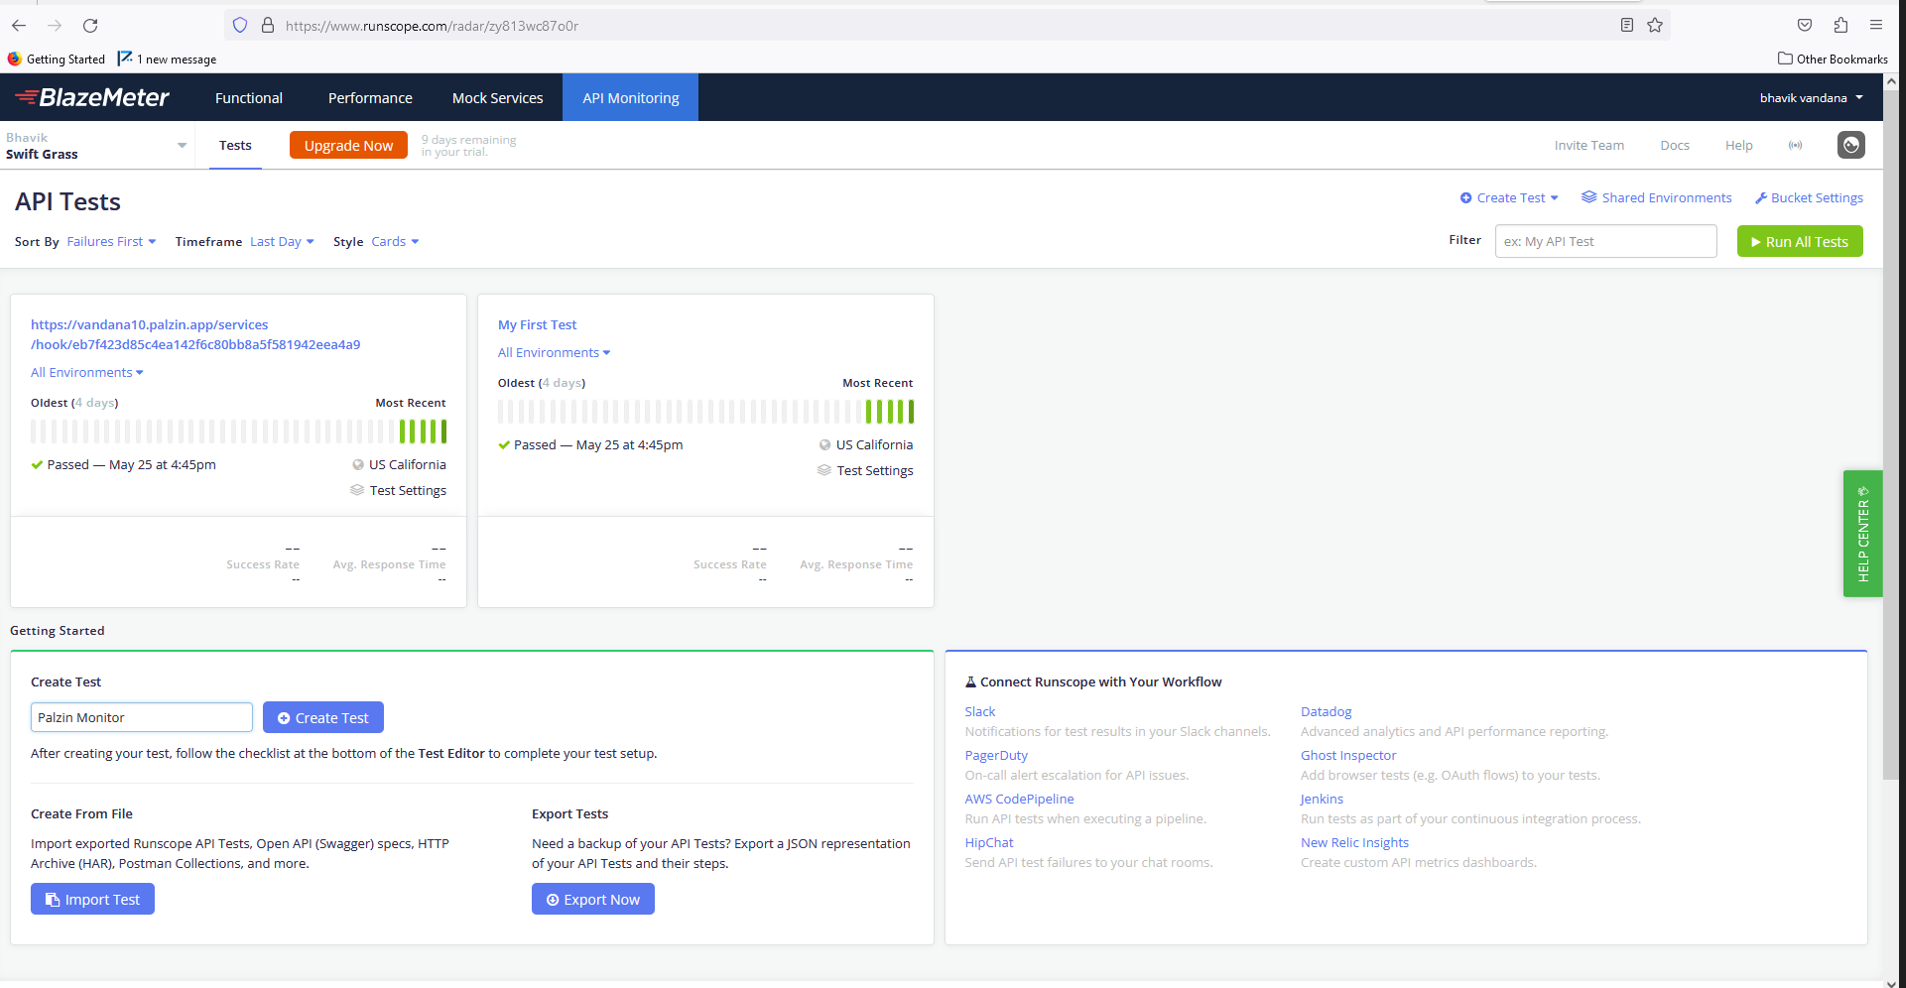This screenshot has height=988, width=1906.
Task: Open the green Help Center side tab
Action: [1862, 533]
